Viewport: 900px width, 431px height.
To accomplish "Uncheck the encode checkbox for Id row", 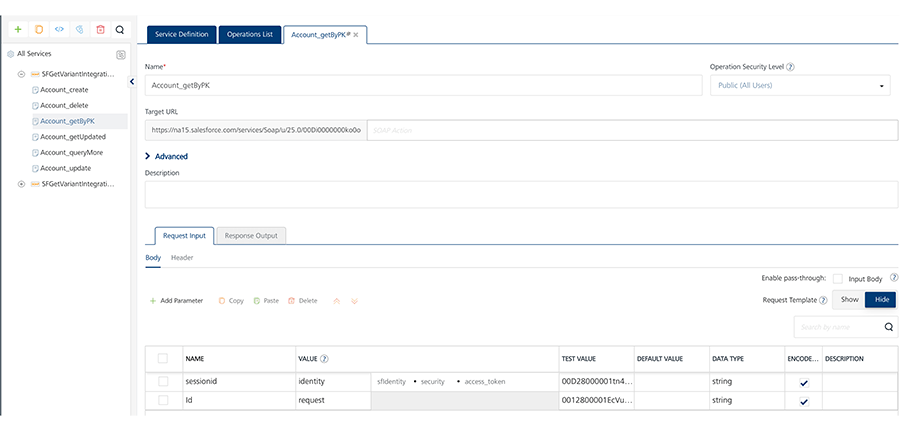I will coord(803,401).
